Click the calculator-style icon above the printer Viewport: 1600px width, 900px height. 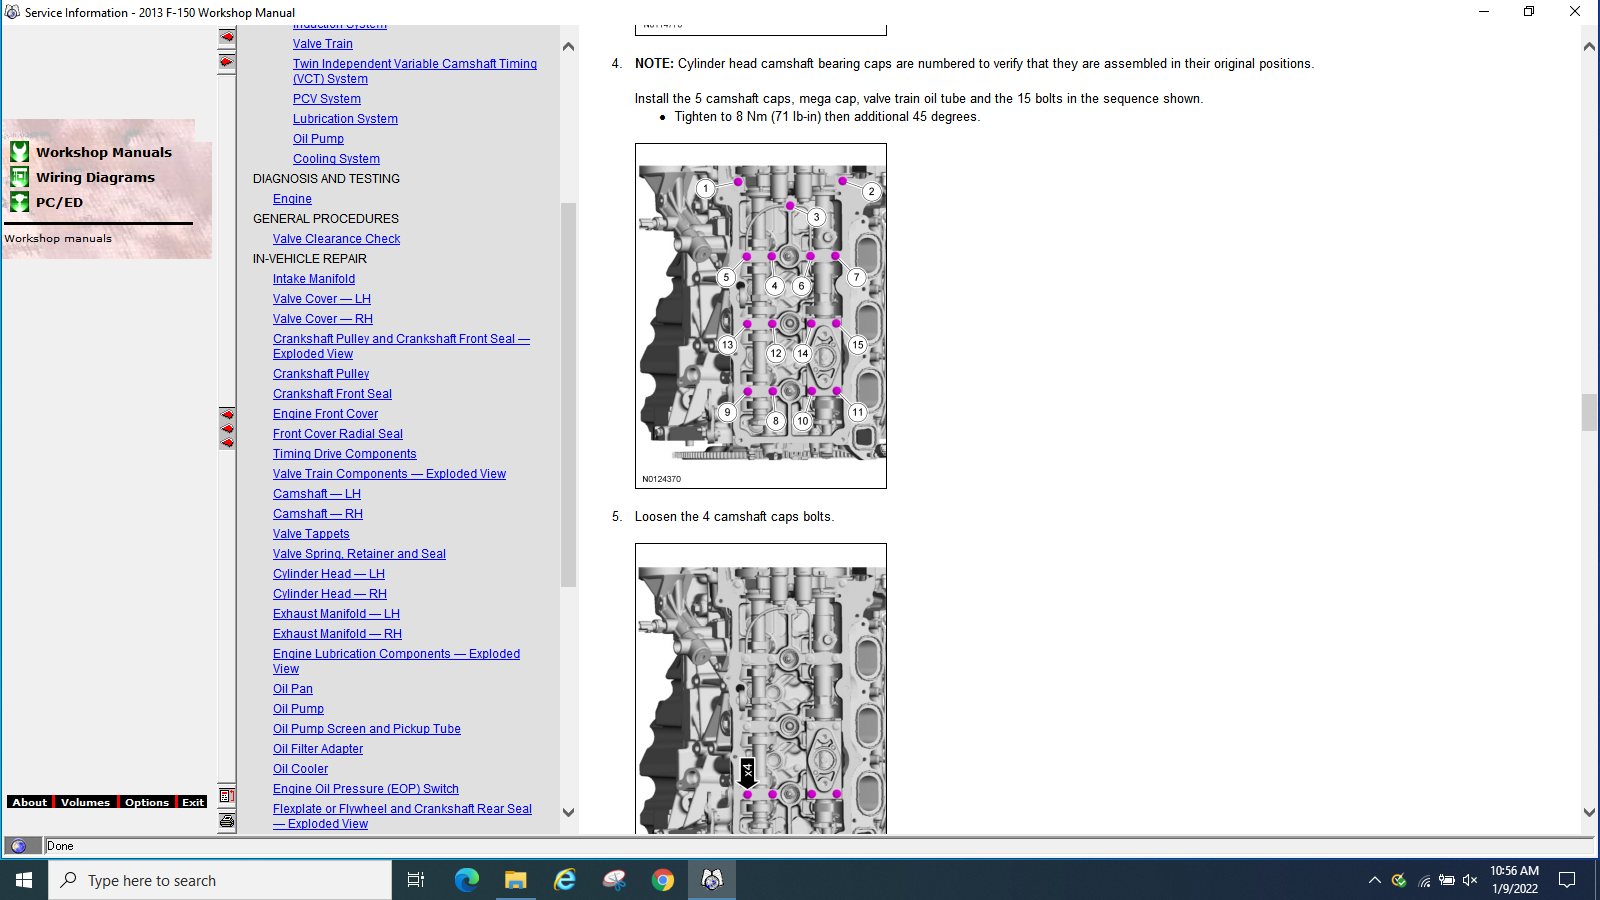[x=227, y=796]
